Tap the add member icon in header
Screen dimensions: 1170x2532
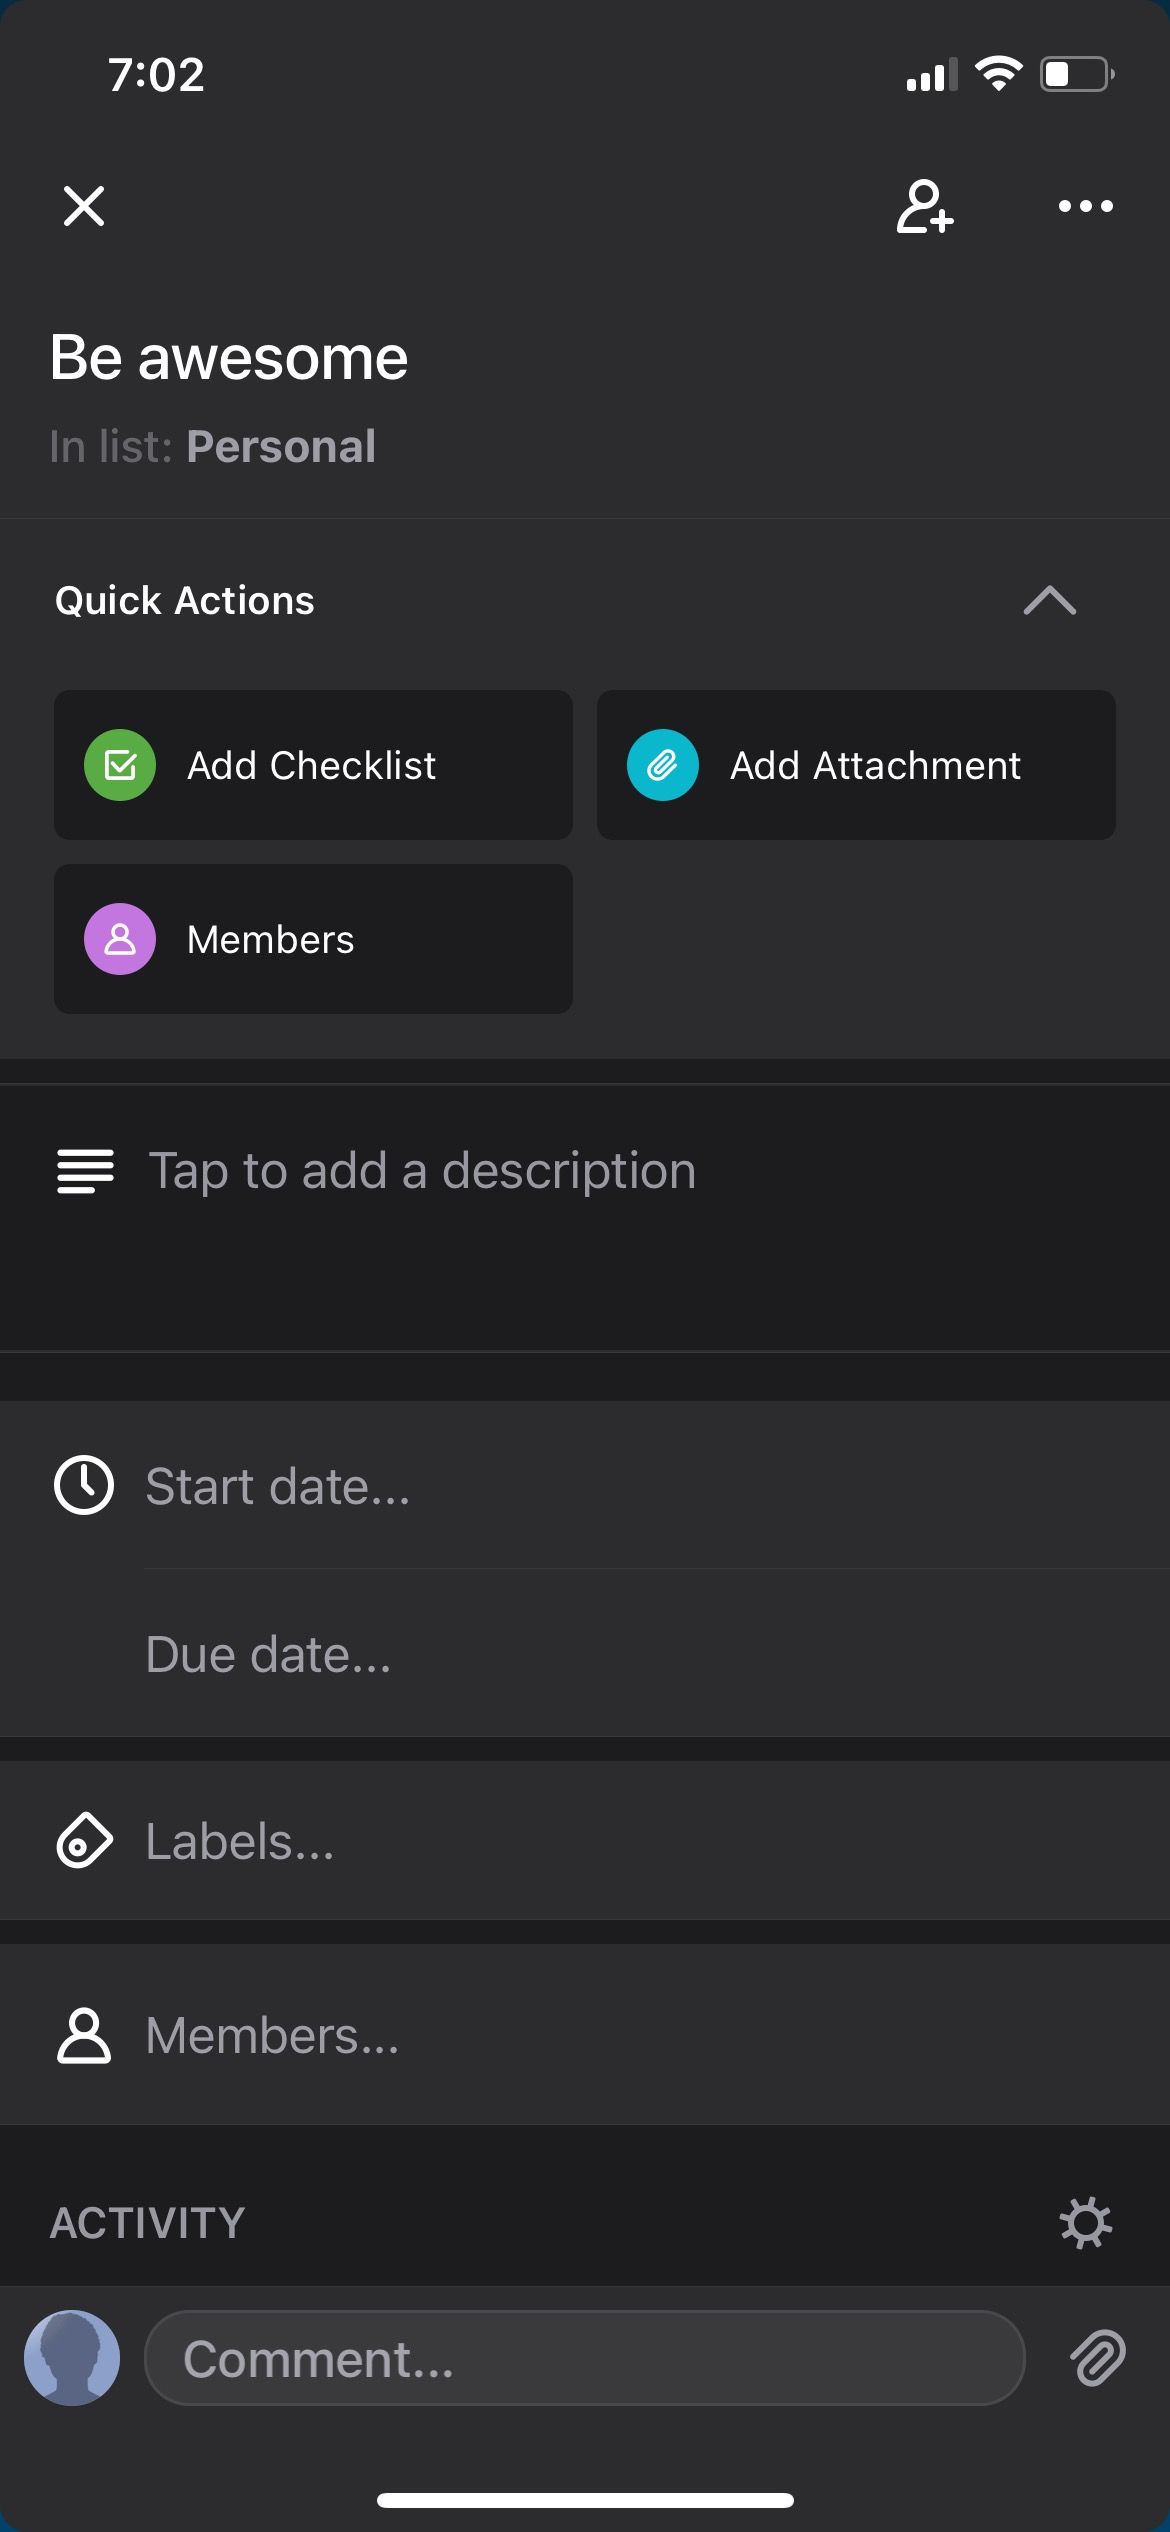(924, 207)
